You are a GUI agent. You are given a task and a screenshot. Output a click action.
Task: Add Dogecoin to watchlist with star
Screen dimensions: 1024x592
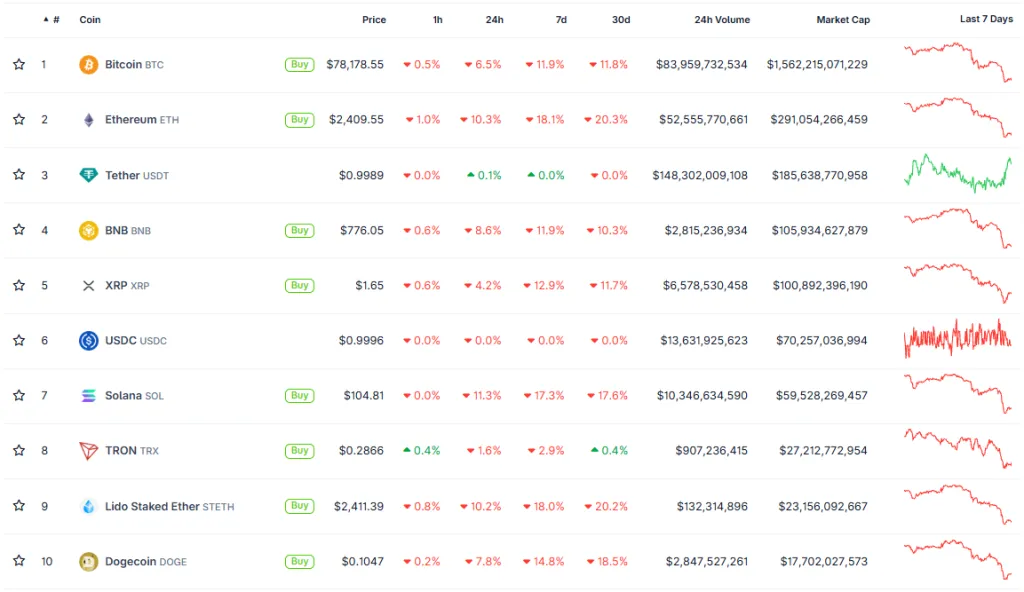(x=19, y=562)
